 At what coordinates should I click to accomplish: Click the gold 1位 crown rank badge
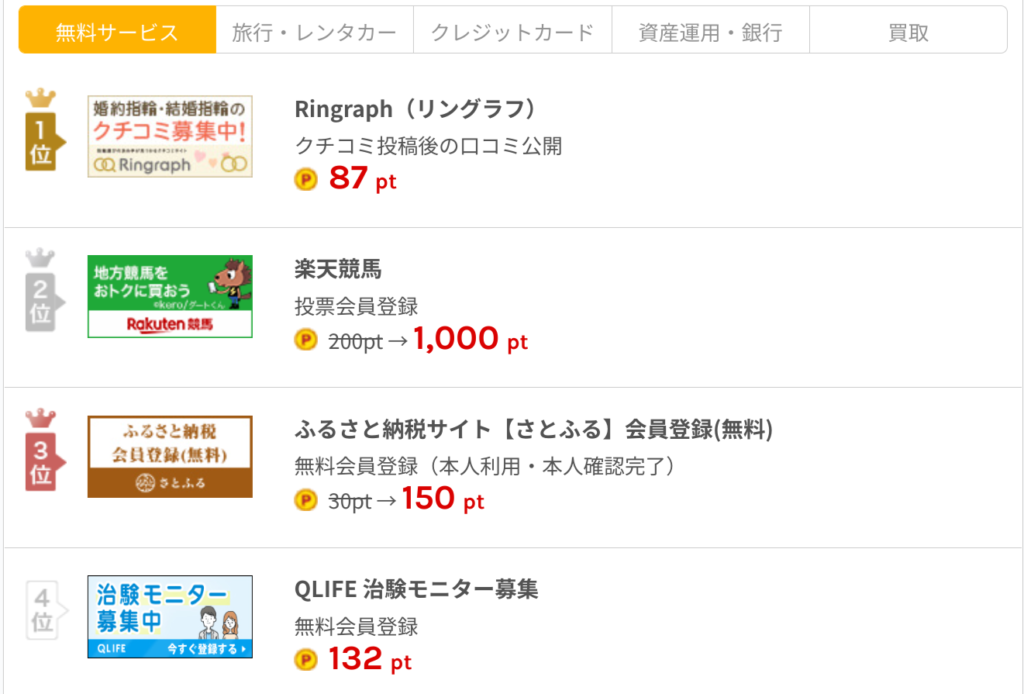44,130
